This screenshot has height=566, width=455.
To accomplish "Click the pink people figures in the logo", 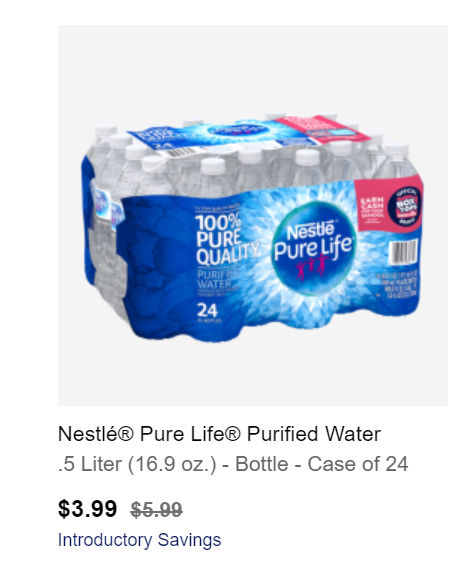I will point(311,264).
